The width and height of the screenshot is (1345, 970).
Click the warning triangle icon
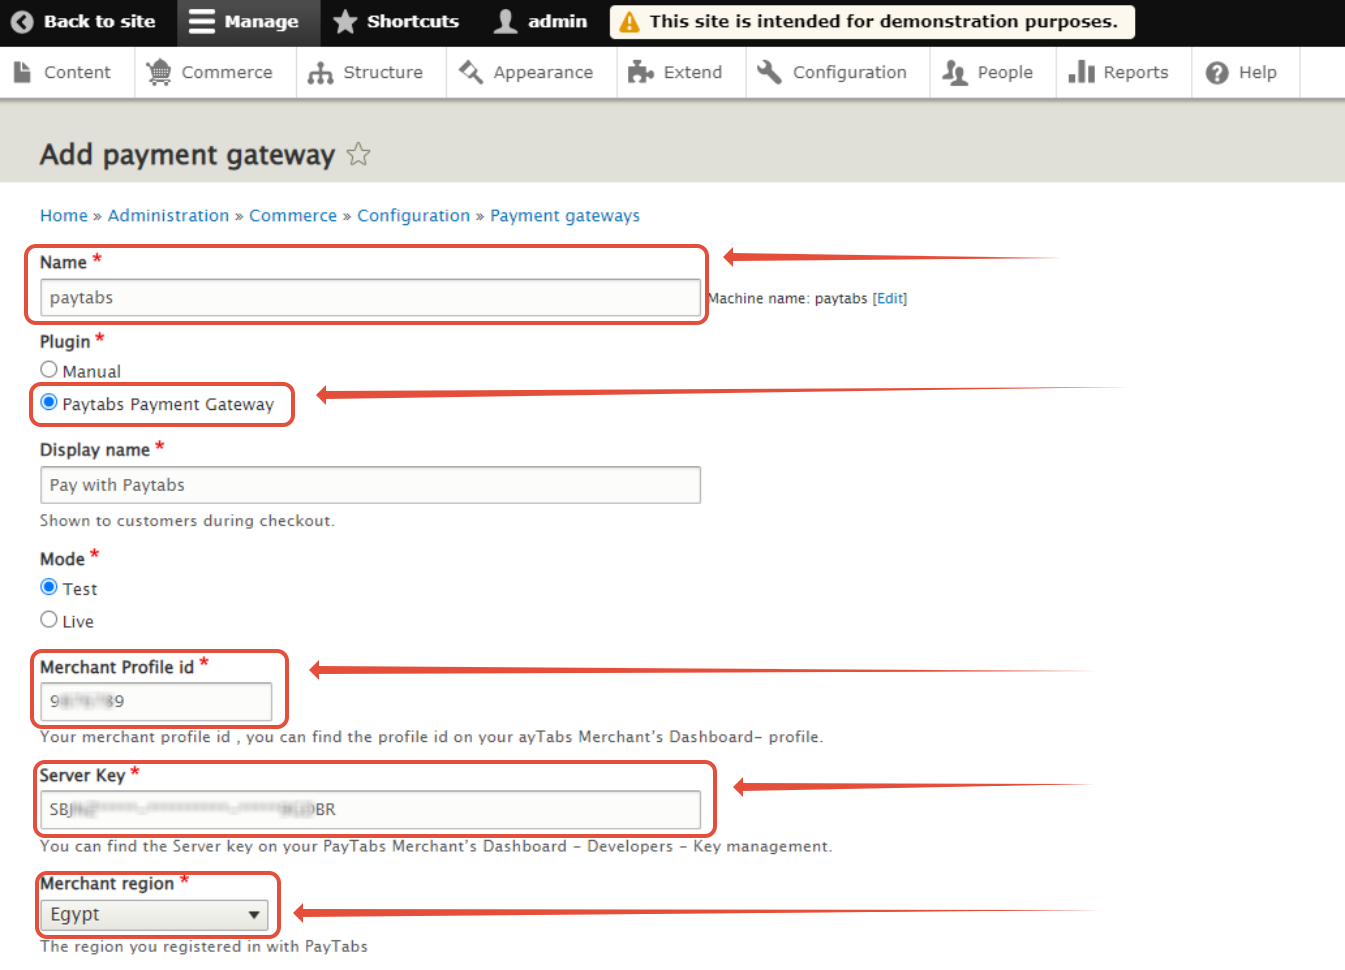pos(629,22)
